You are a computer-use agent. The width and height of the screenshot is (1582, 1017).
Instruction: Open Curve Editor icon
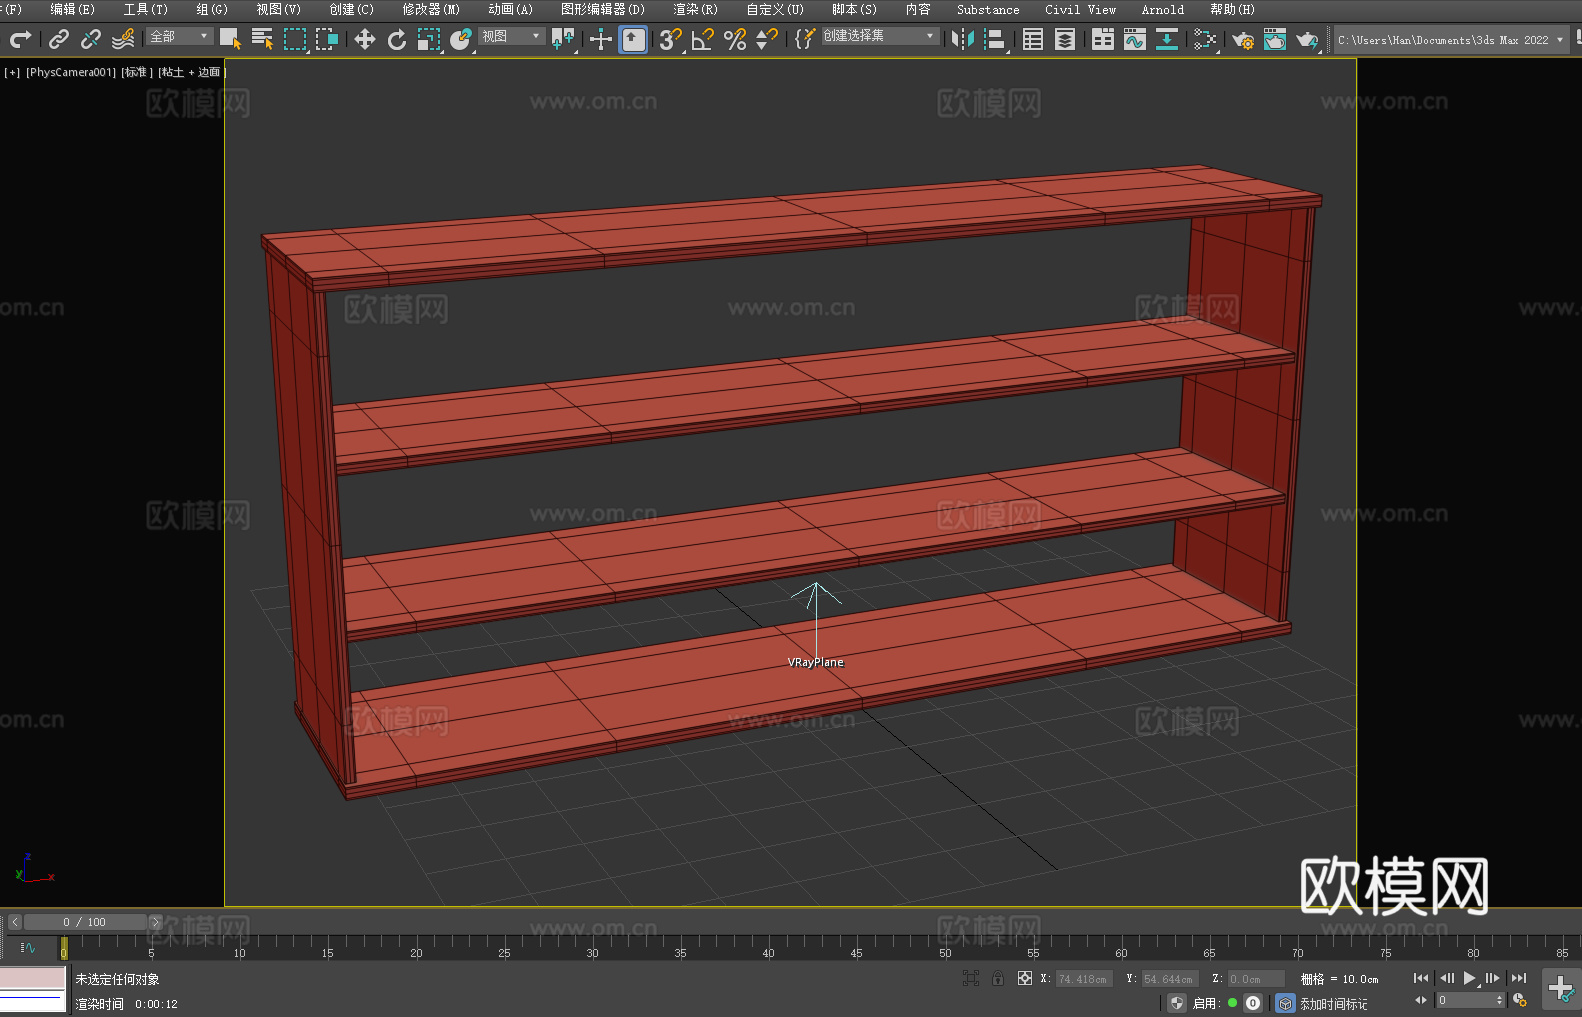click(x=1135, y=39)
